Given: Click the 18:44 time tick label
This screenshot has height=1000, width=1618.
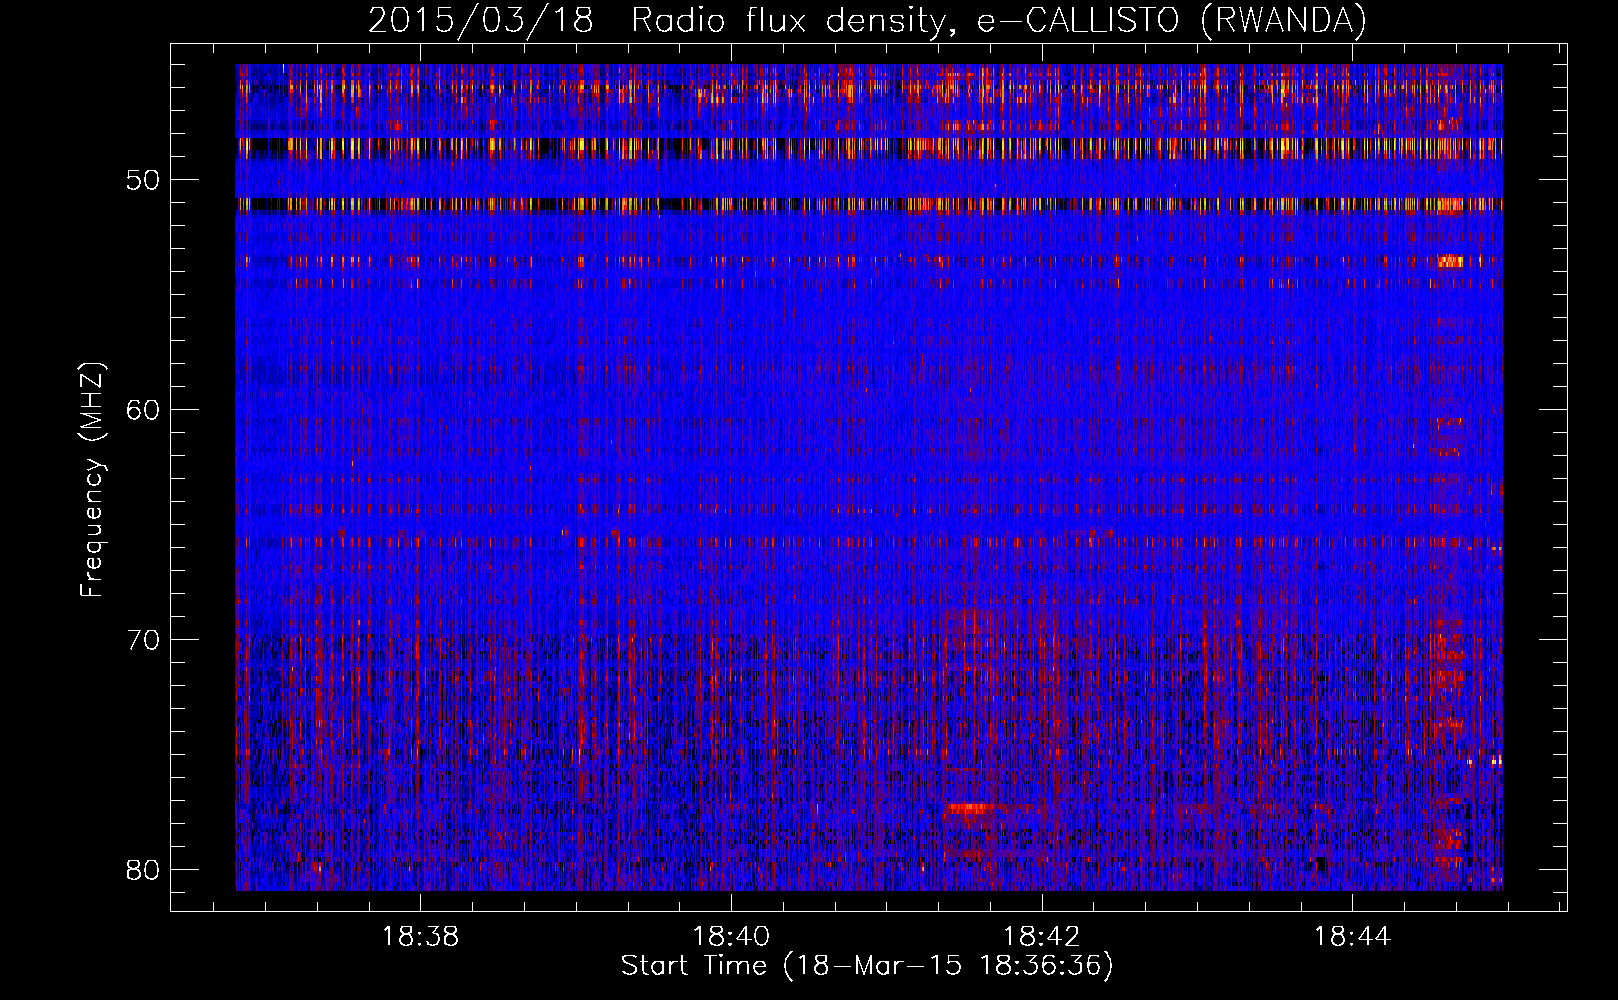Looking at the screenshot, I should coord(1352,937).
